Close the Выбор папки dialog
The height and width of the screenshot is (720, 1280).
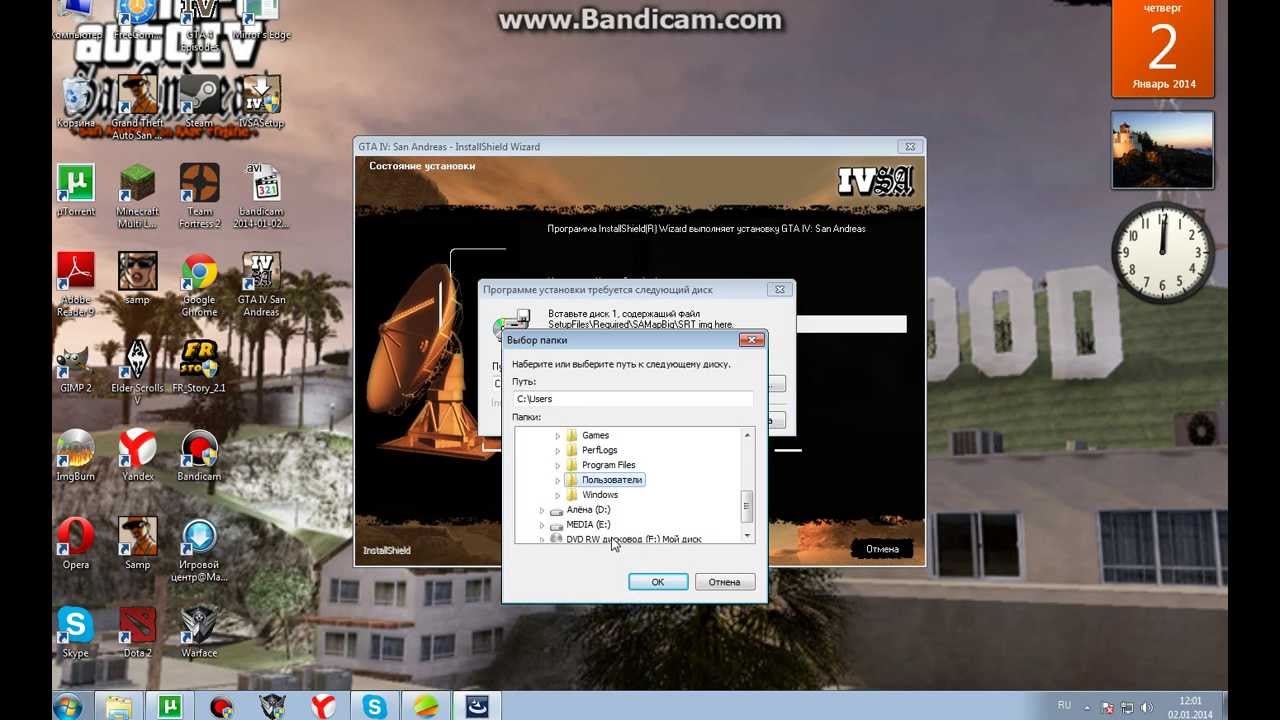751,340
